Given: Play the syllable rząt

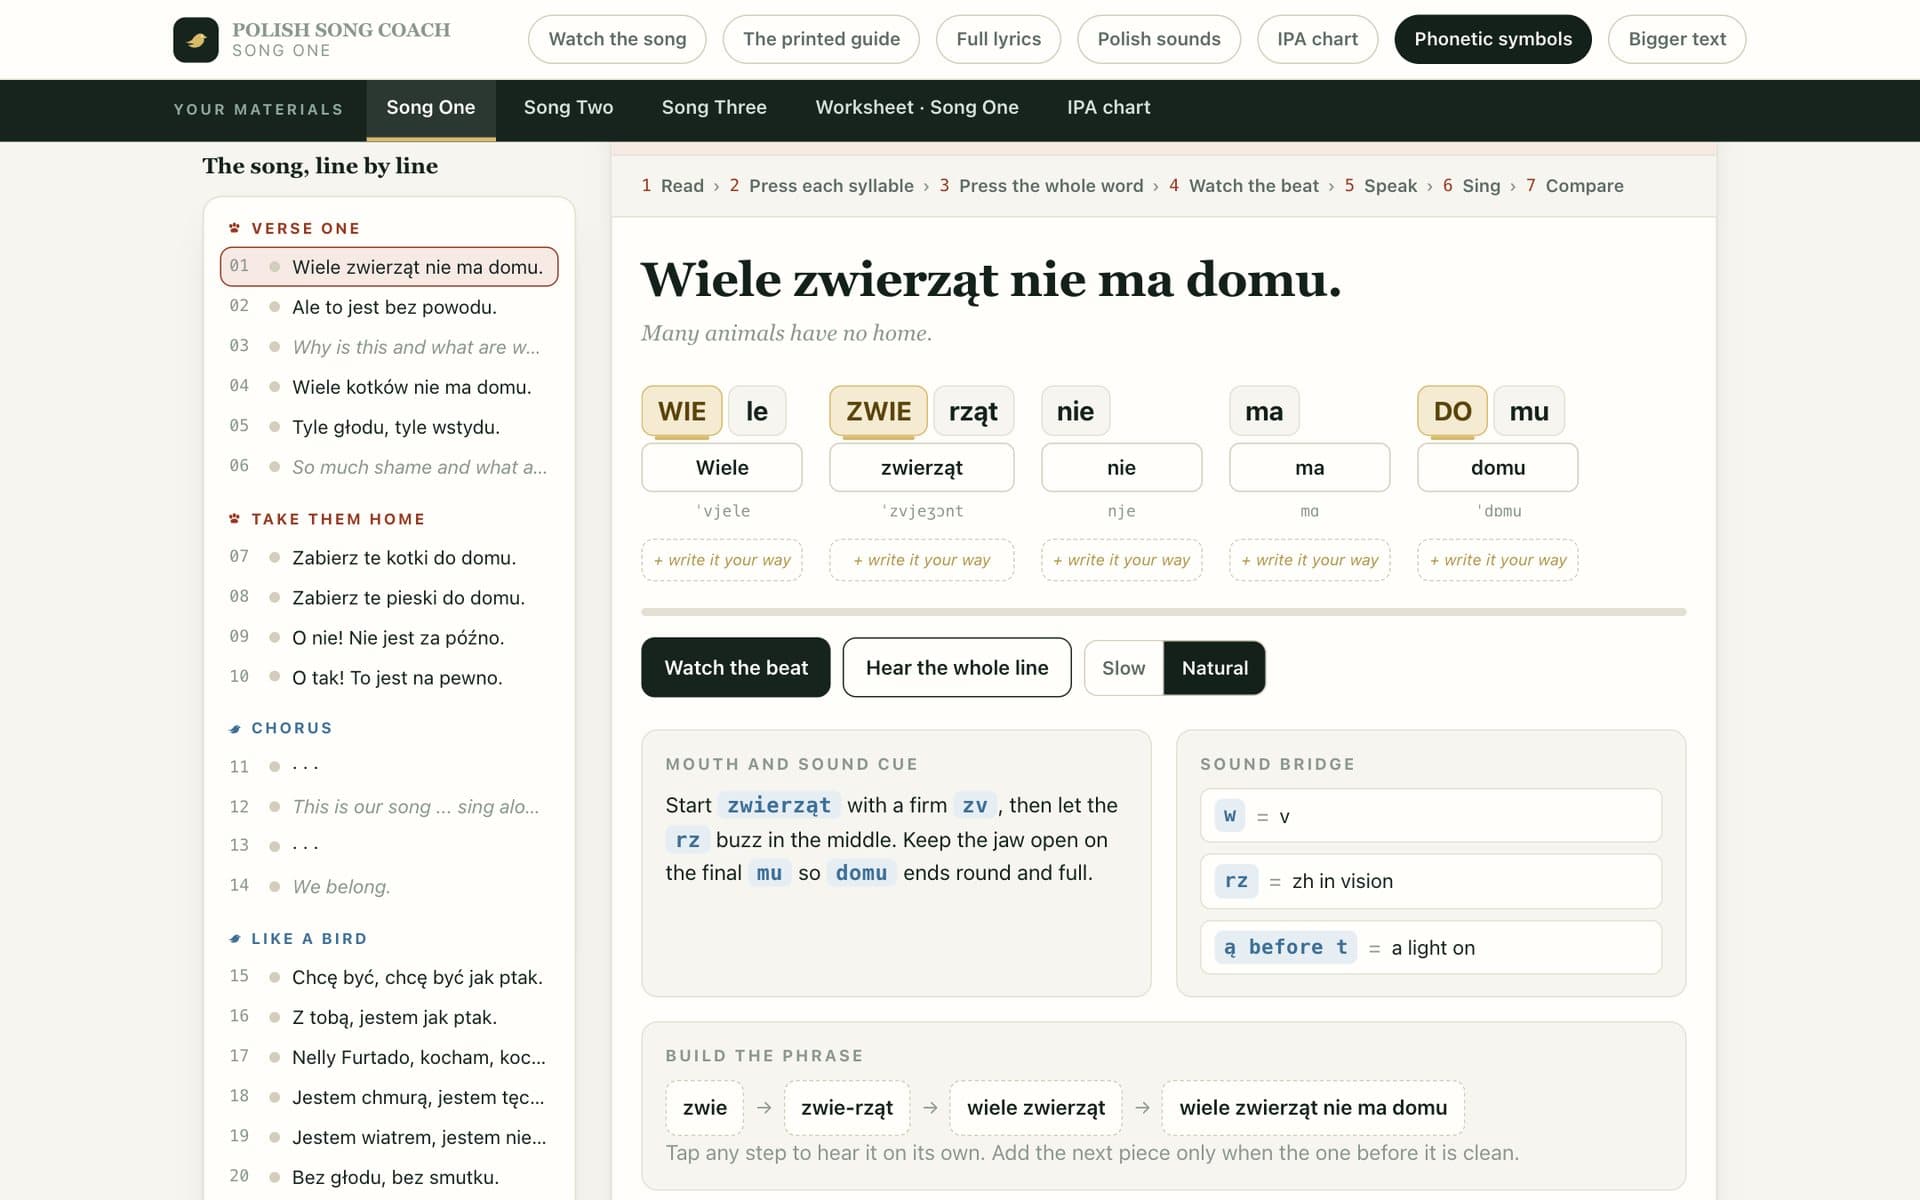Looking at the screenshot, I should [x=973, y=411].
